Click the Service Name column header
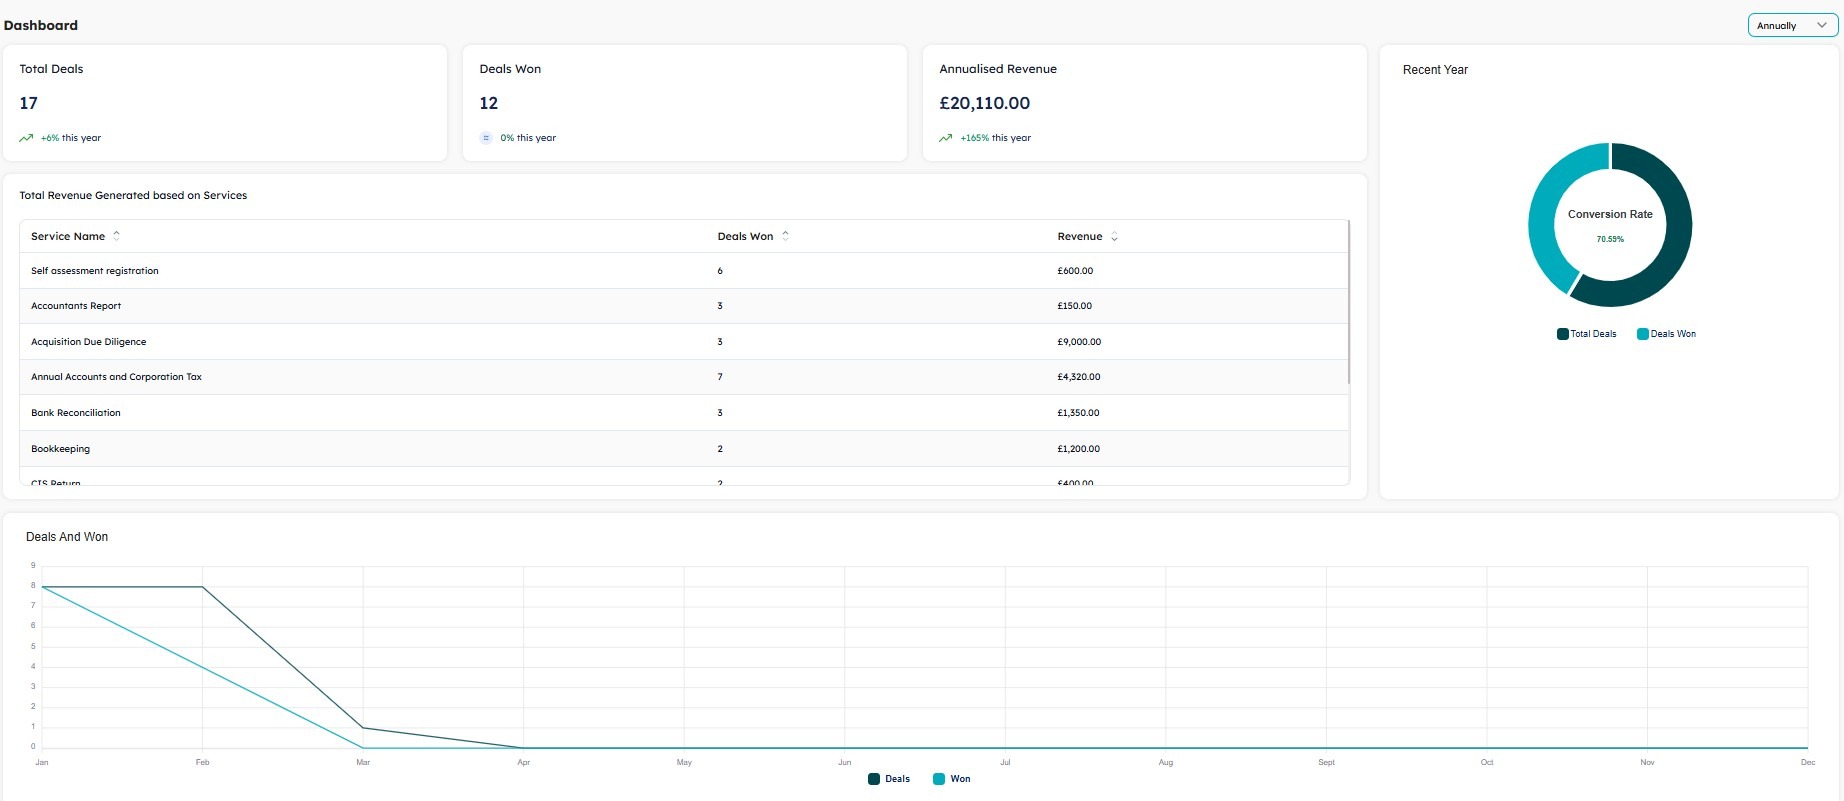 pyautogui.click(x=68, y=236)
